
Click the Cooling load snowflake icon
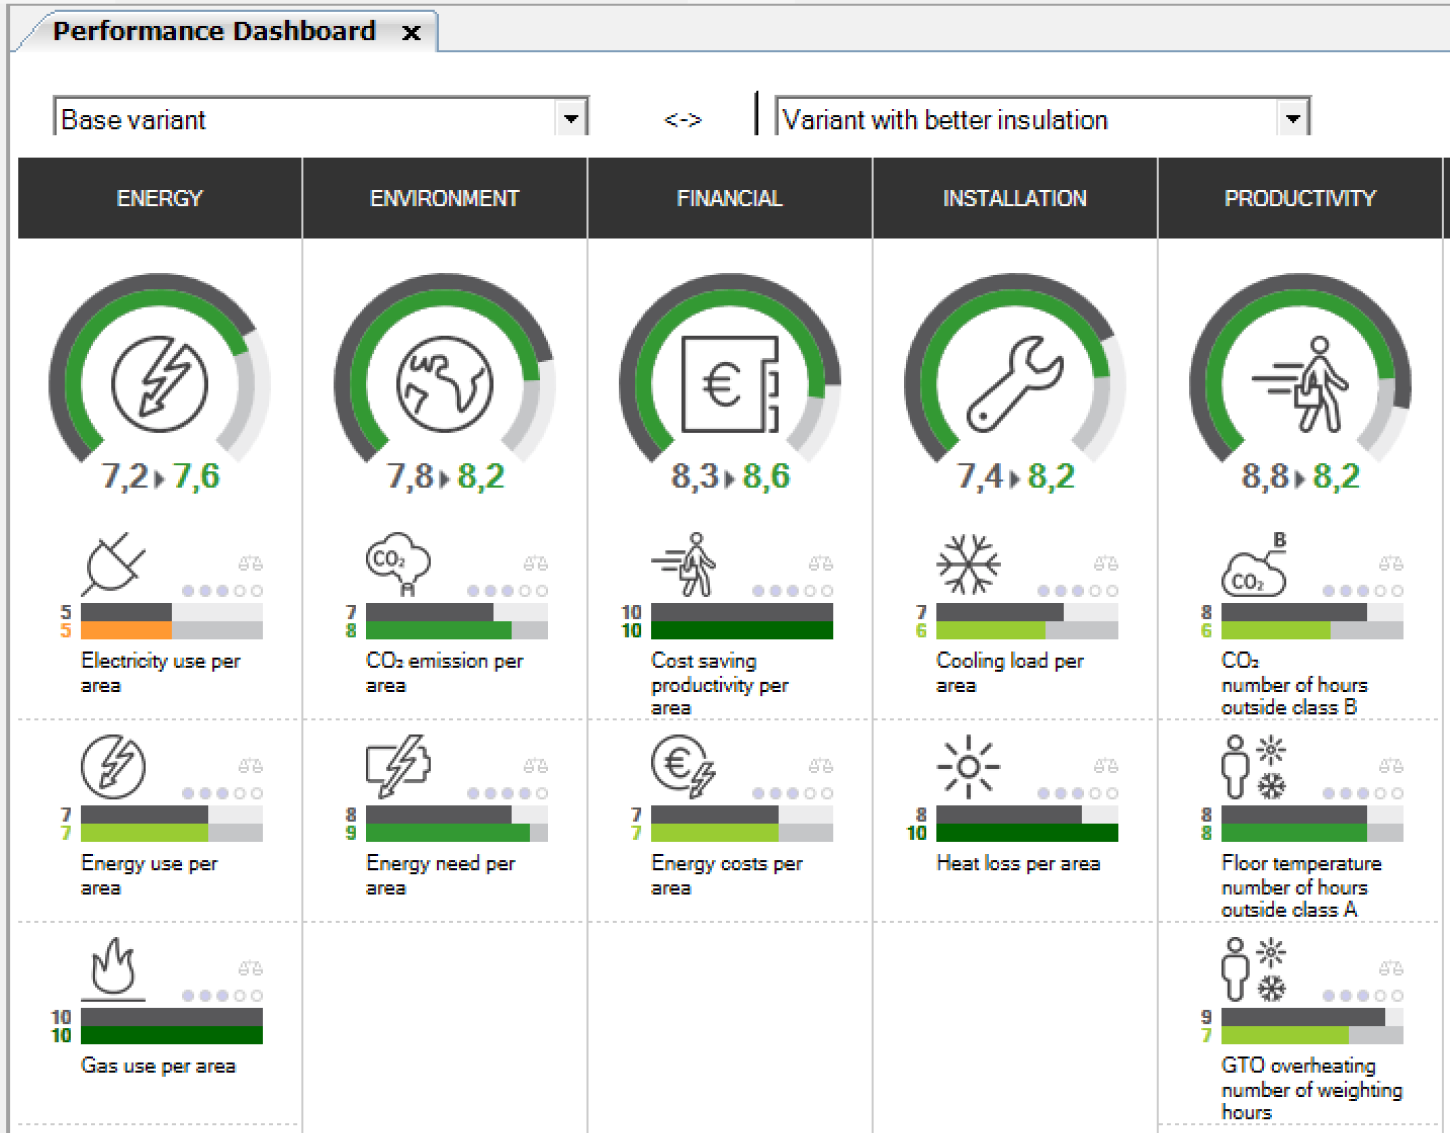(x=968, y=565)
